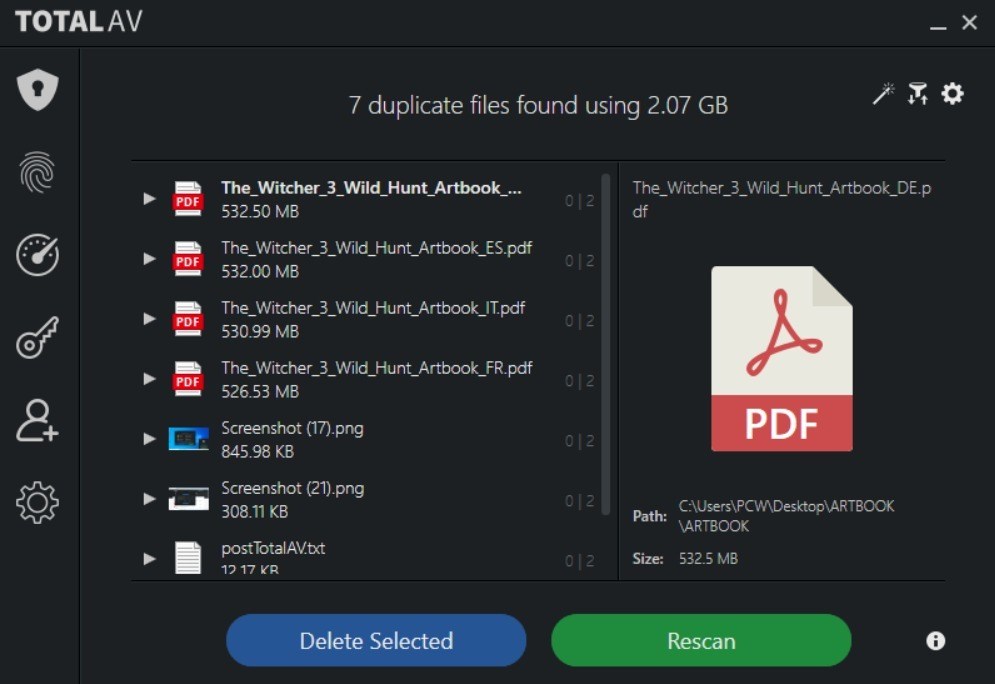Click the file list vertical scrollbar
Viewport: 995px width, 684px height.
[x=605, y=344]
